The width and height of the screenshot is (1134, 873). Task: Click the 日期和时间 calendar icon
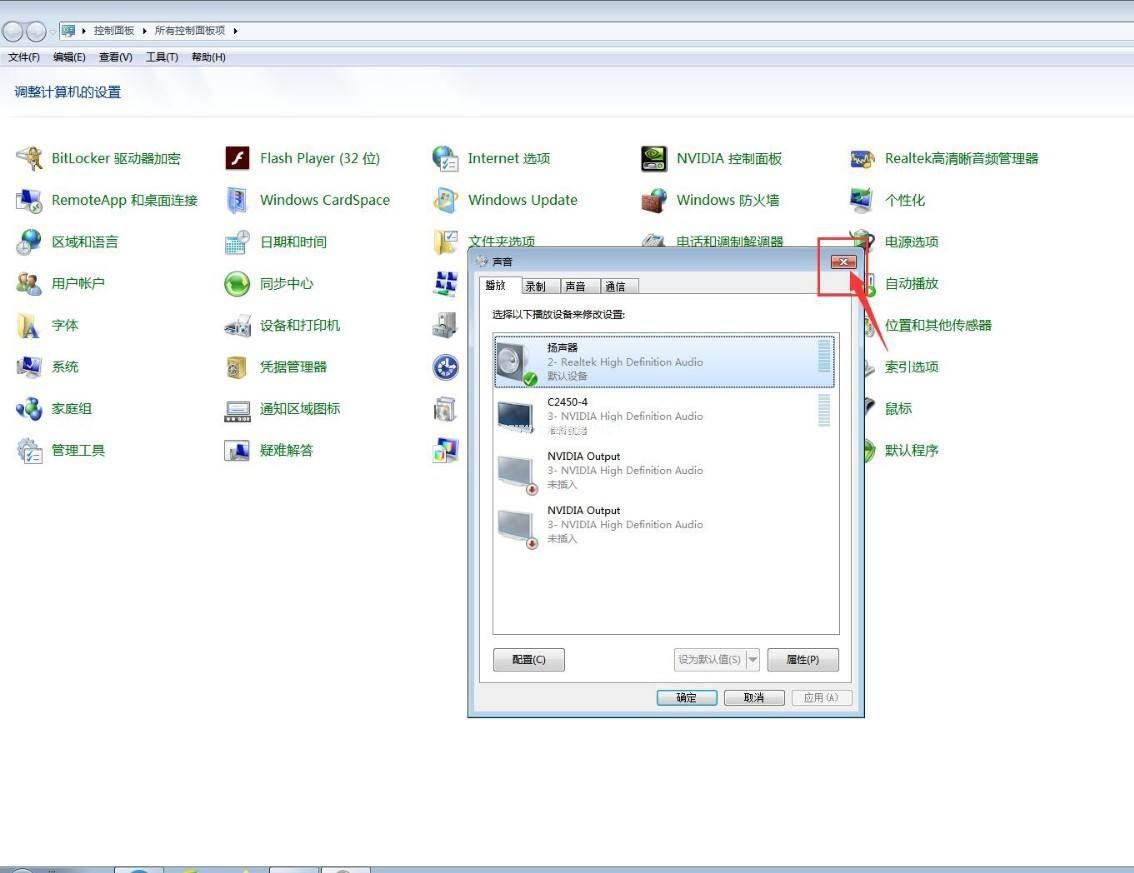(237, 242)
